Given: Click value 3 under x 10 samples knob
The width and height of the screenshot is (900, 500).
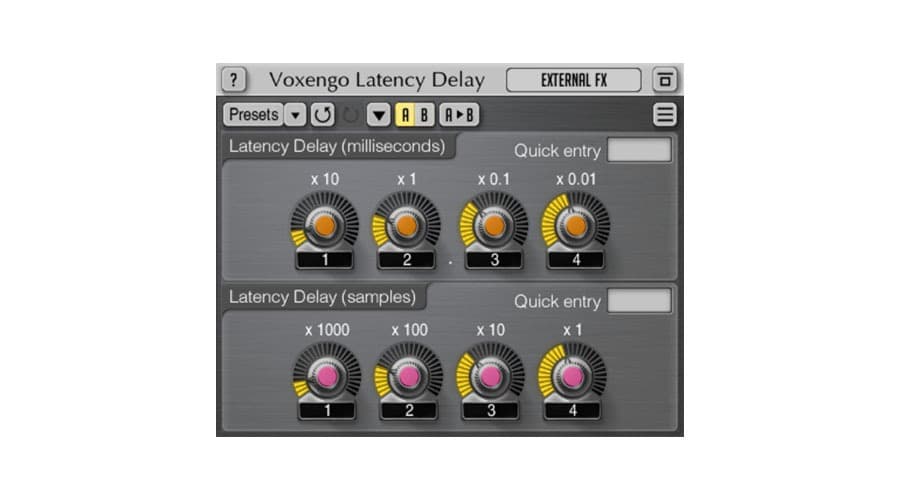Looking at the screenshot, I should pos(491,410).
